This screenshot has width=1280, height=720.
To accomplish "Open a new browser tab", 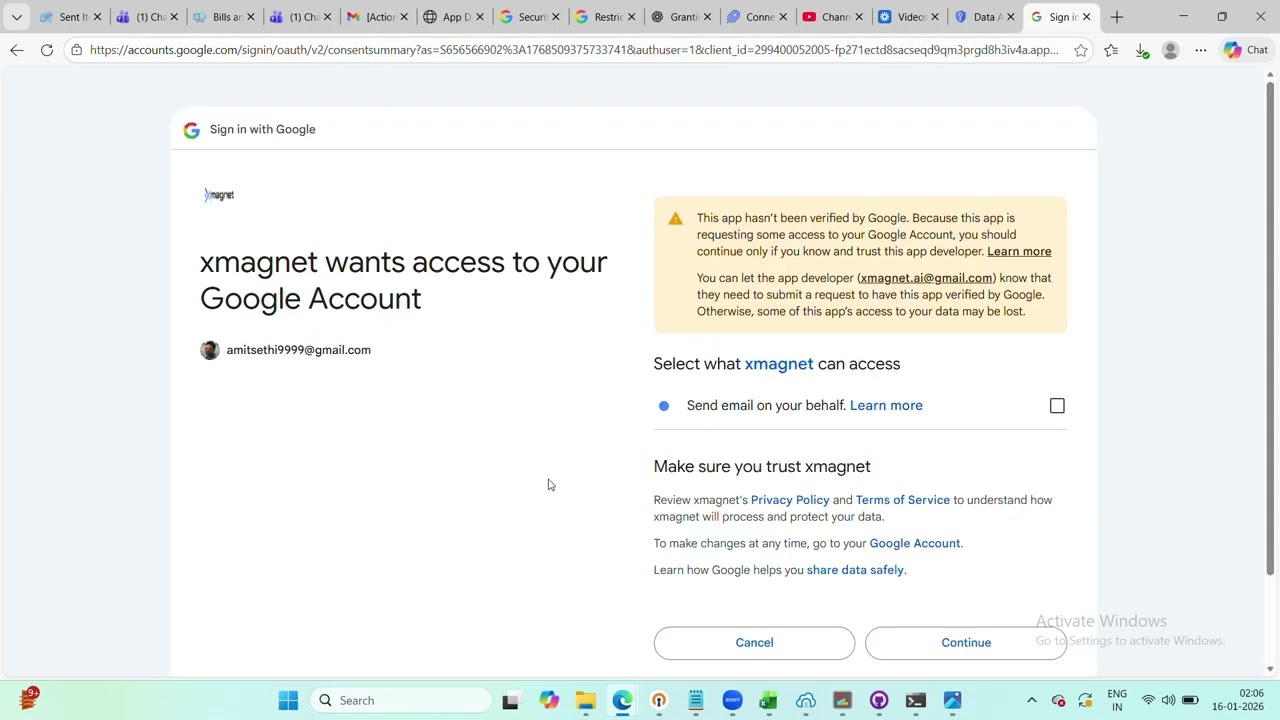I will (x=1117, y=17).
